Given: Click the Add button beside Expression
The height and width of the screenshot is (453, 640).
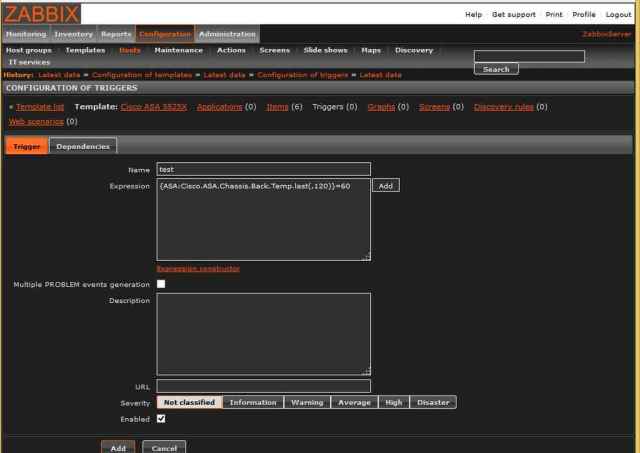Looking at the screenshot, I should 386,186.
